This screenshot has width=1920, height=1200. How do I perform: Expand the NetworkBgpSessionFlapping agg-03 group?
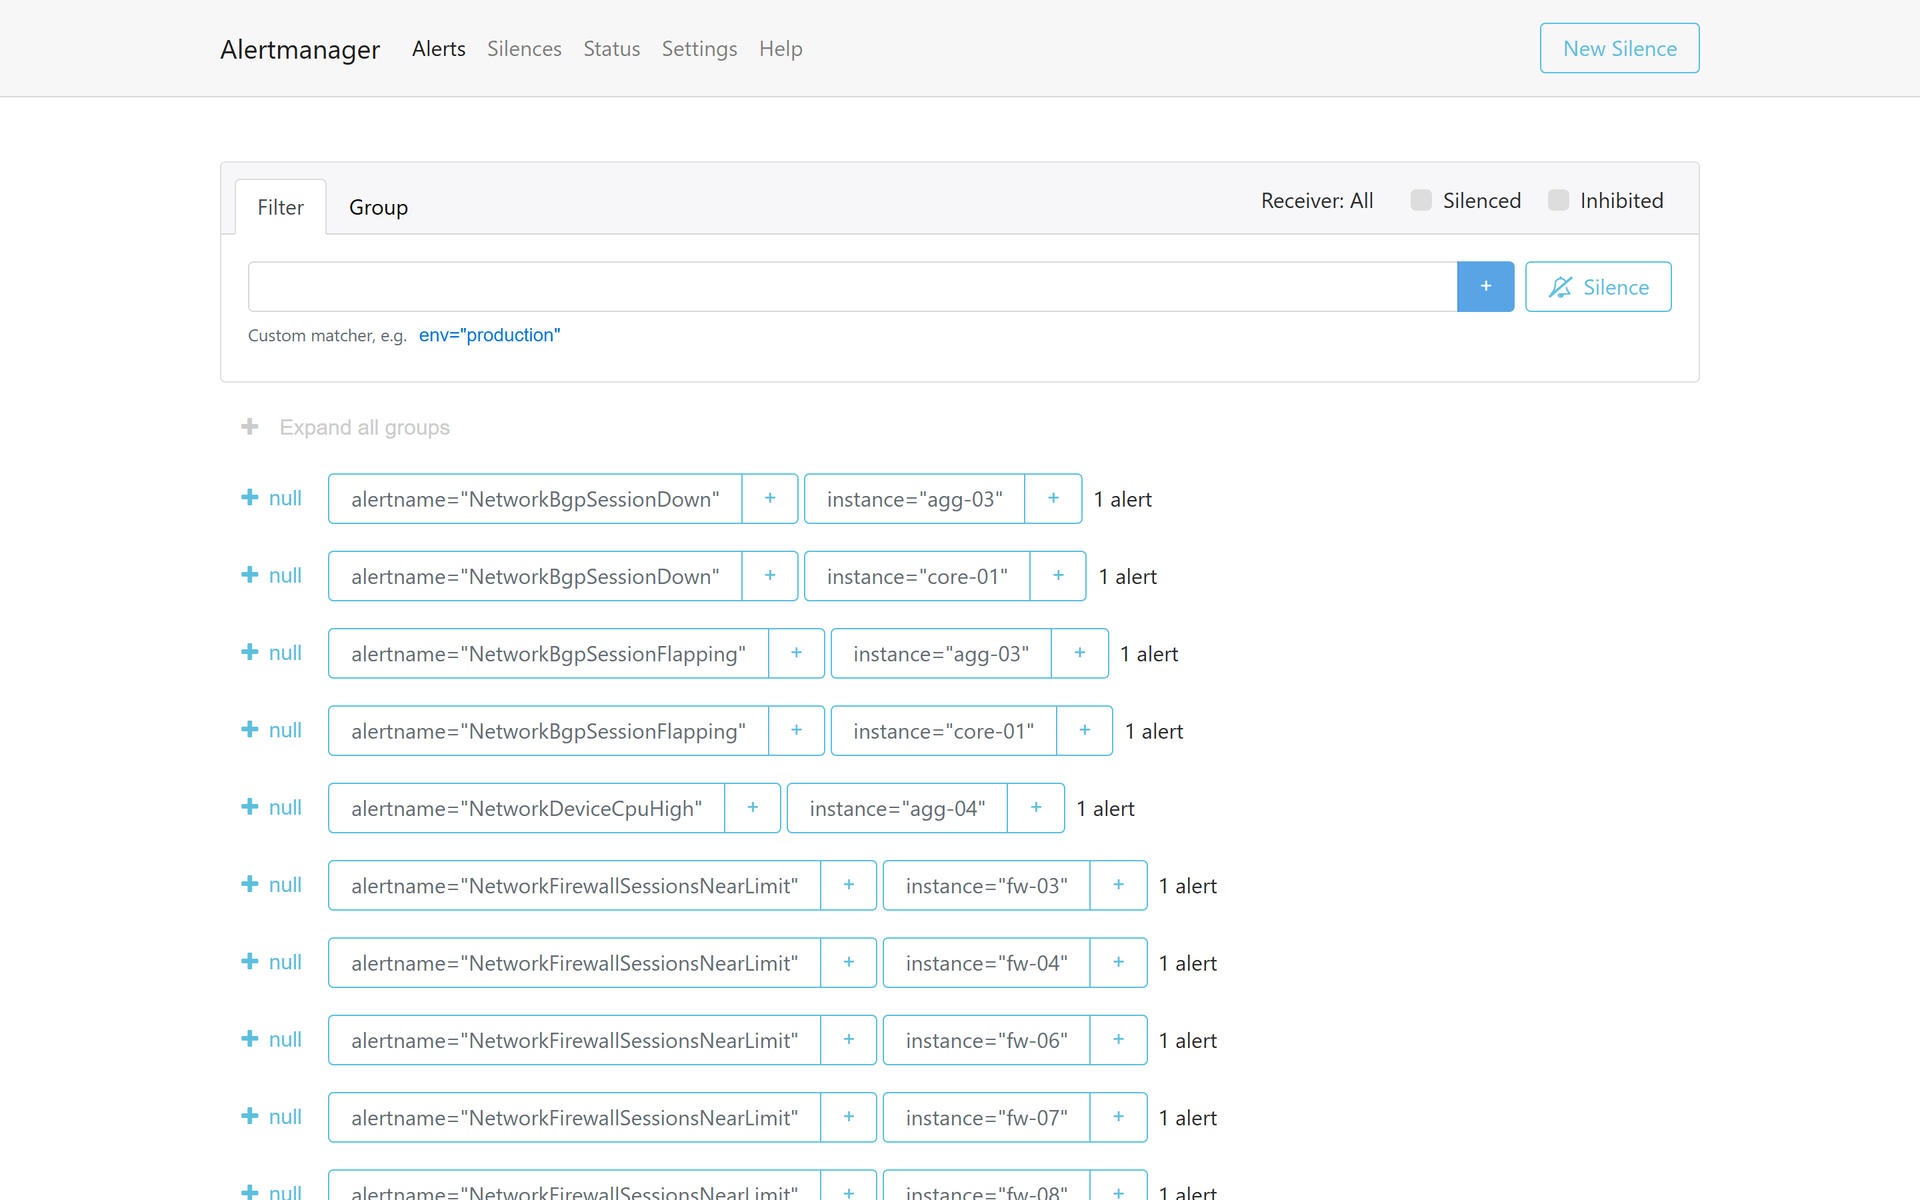tap(271, 653)
